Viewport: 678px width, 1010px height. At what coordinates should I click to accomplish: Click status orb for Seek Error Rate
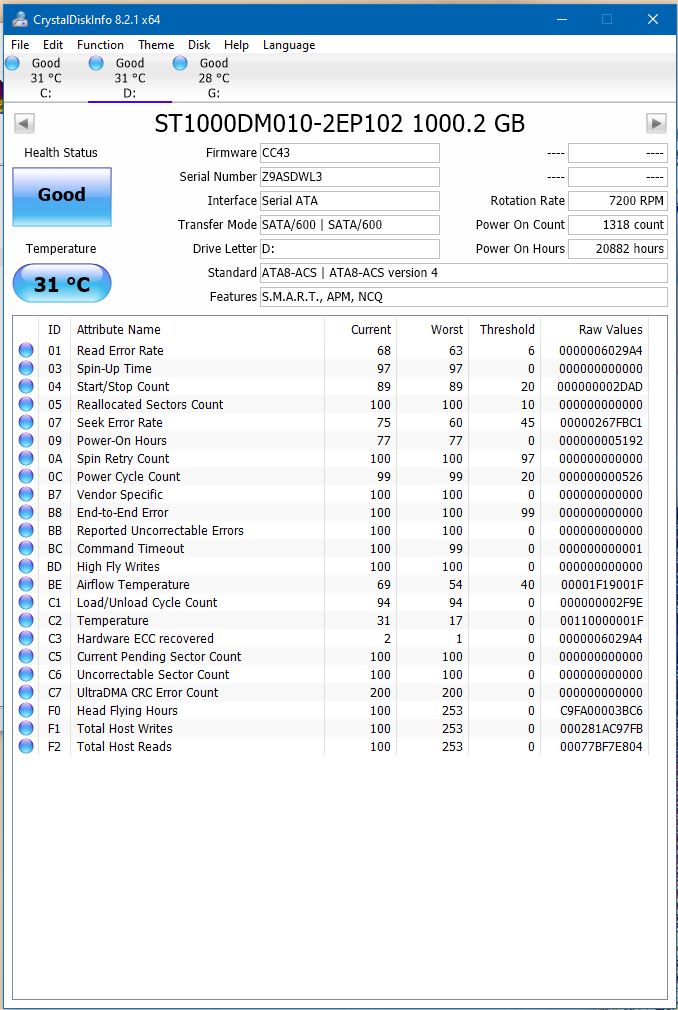(26, 423)
